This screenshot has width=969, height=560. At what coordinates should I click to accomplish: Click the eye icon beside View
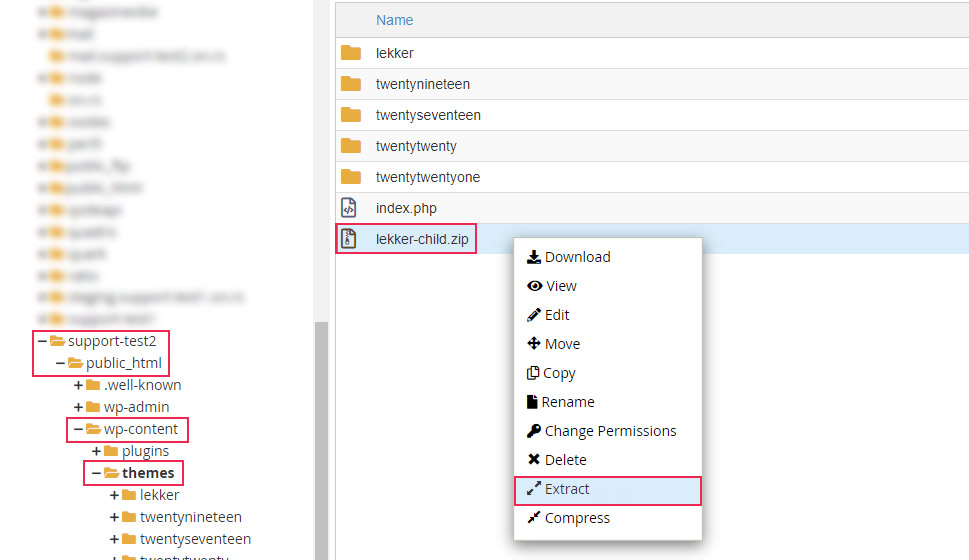tap(535, 286)
